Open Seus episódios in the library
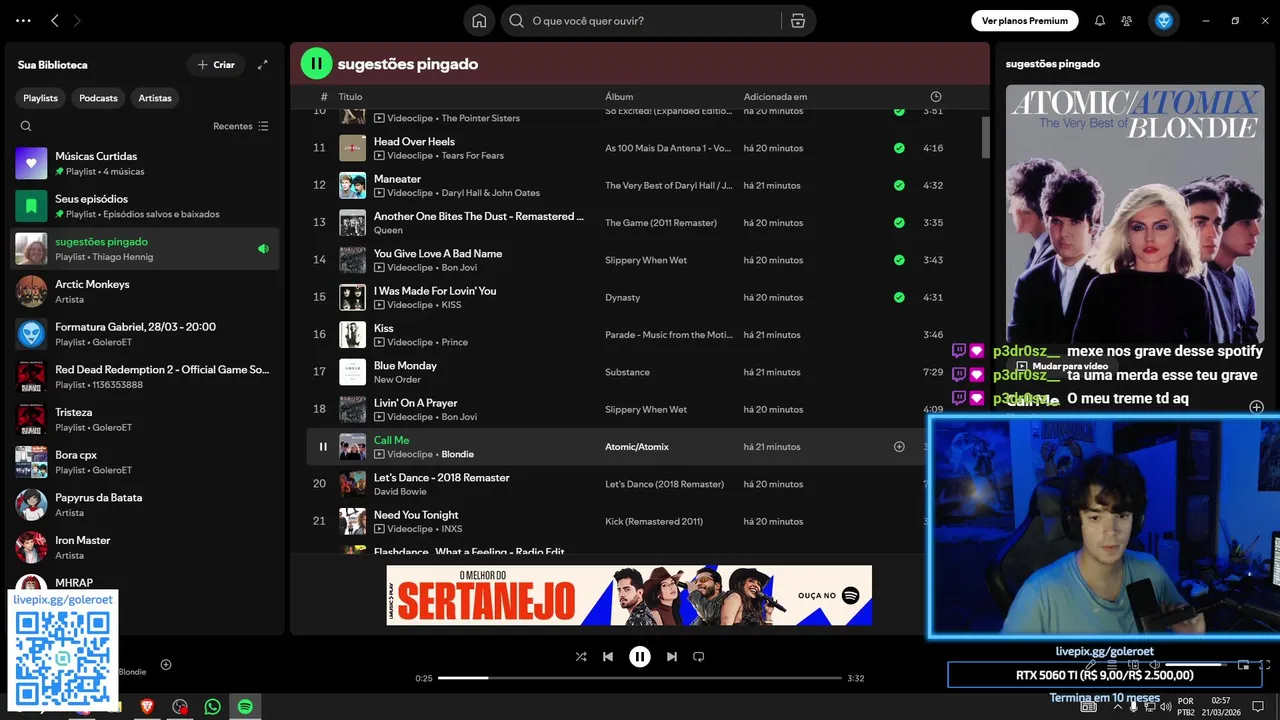 [x=145, y=206]
